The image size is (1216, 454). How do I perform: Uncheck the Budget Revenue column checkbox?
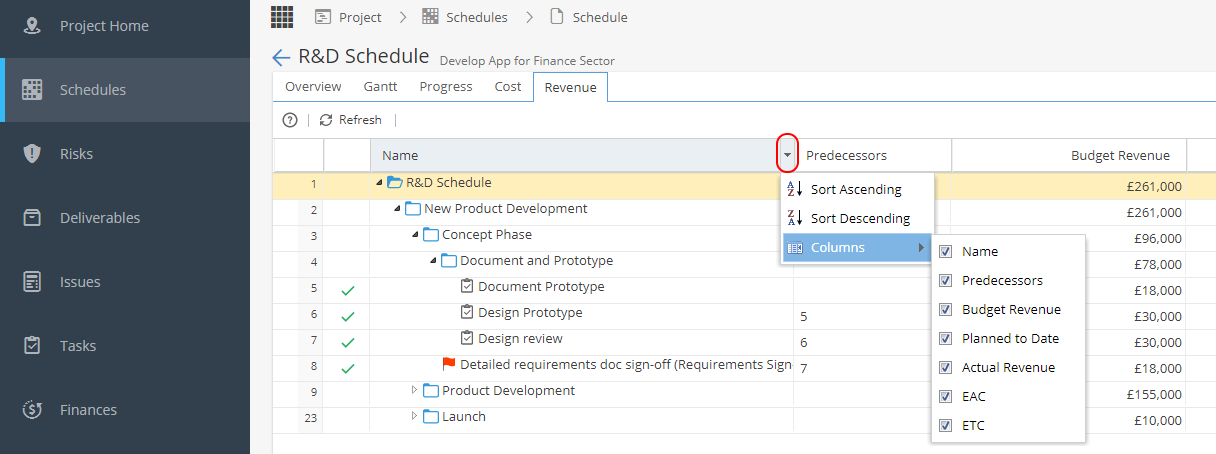click(x=945, y=310)
